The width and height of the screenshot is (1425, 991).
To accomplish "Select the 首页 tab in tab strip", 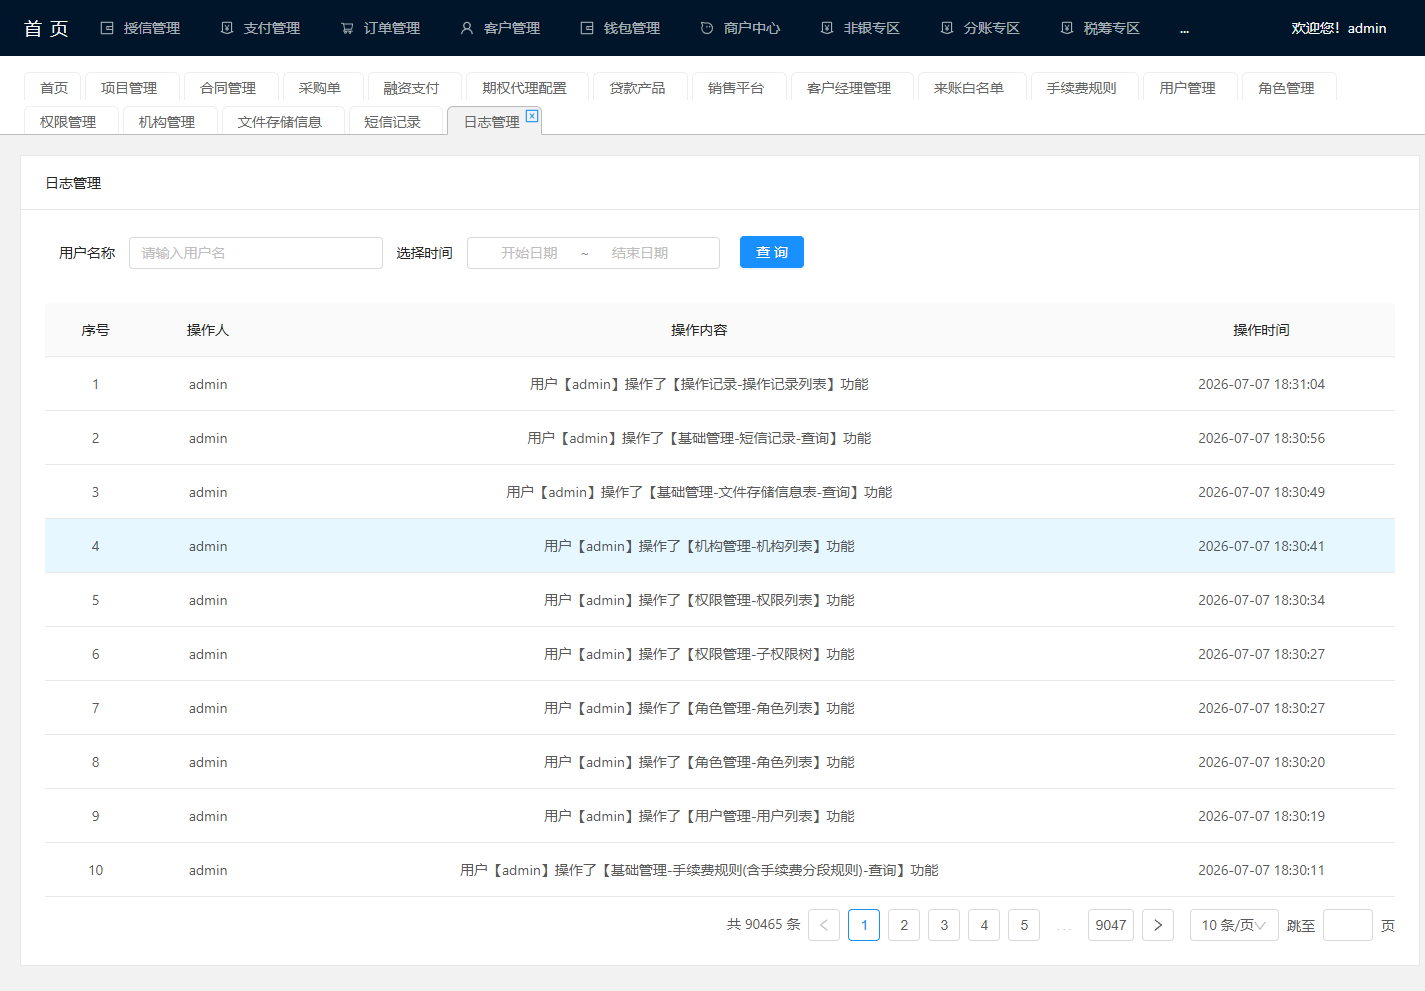I will 54,88.
